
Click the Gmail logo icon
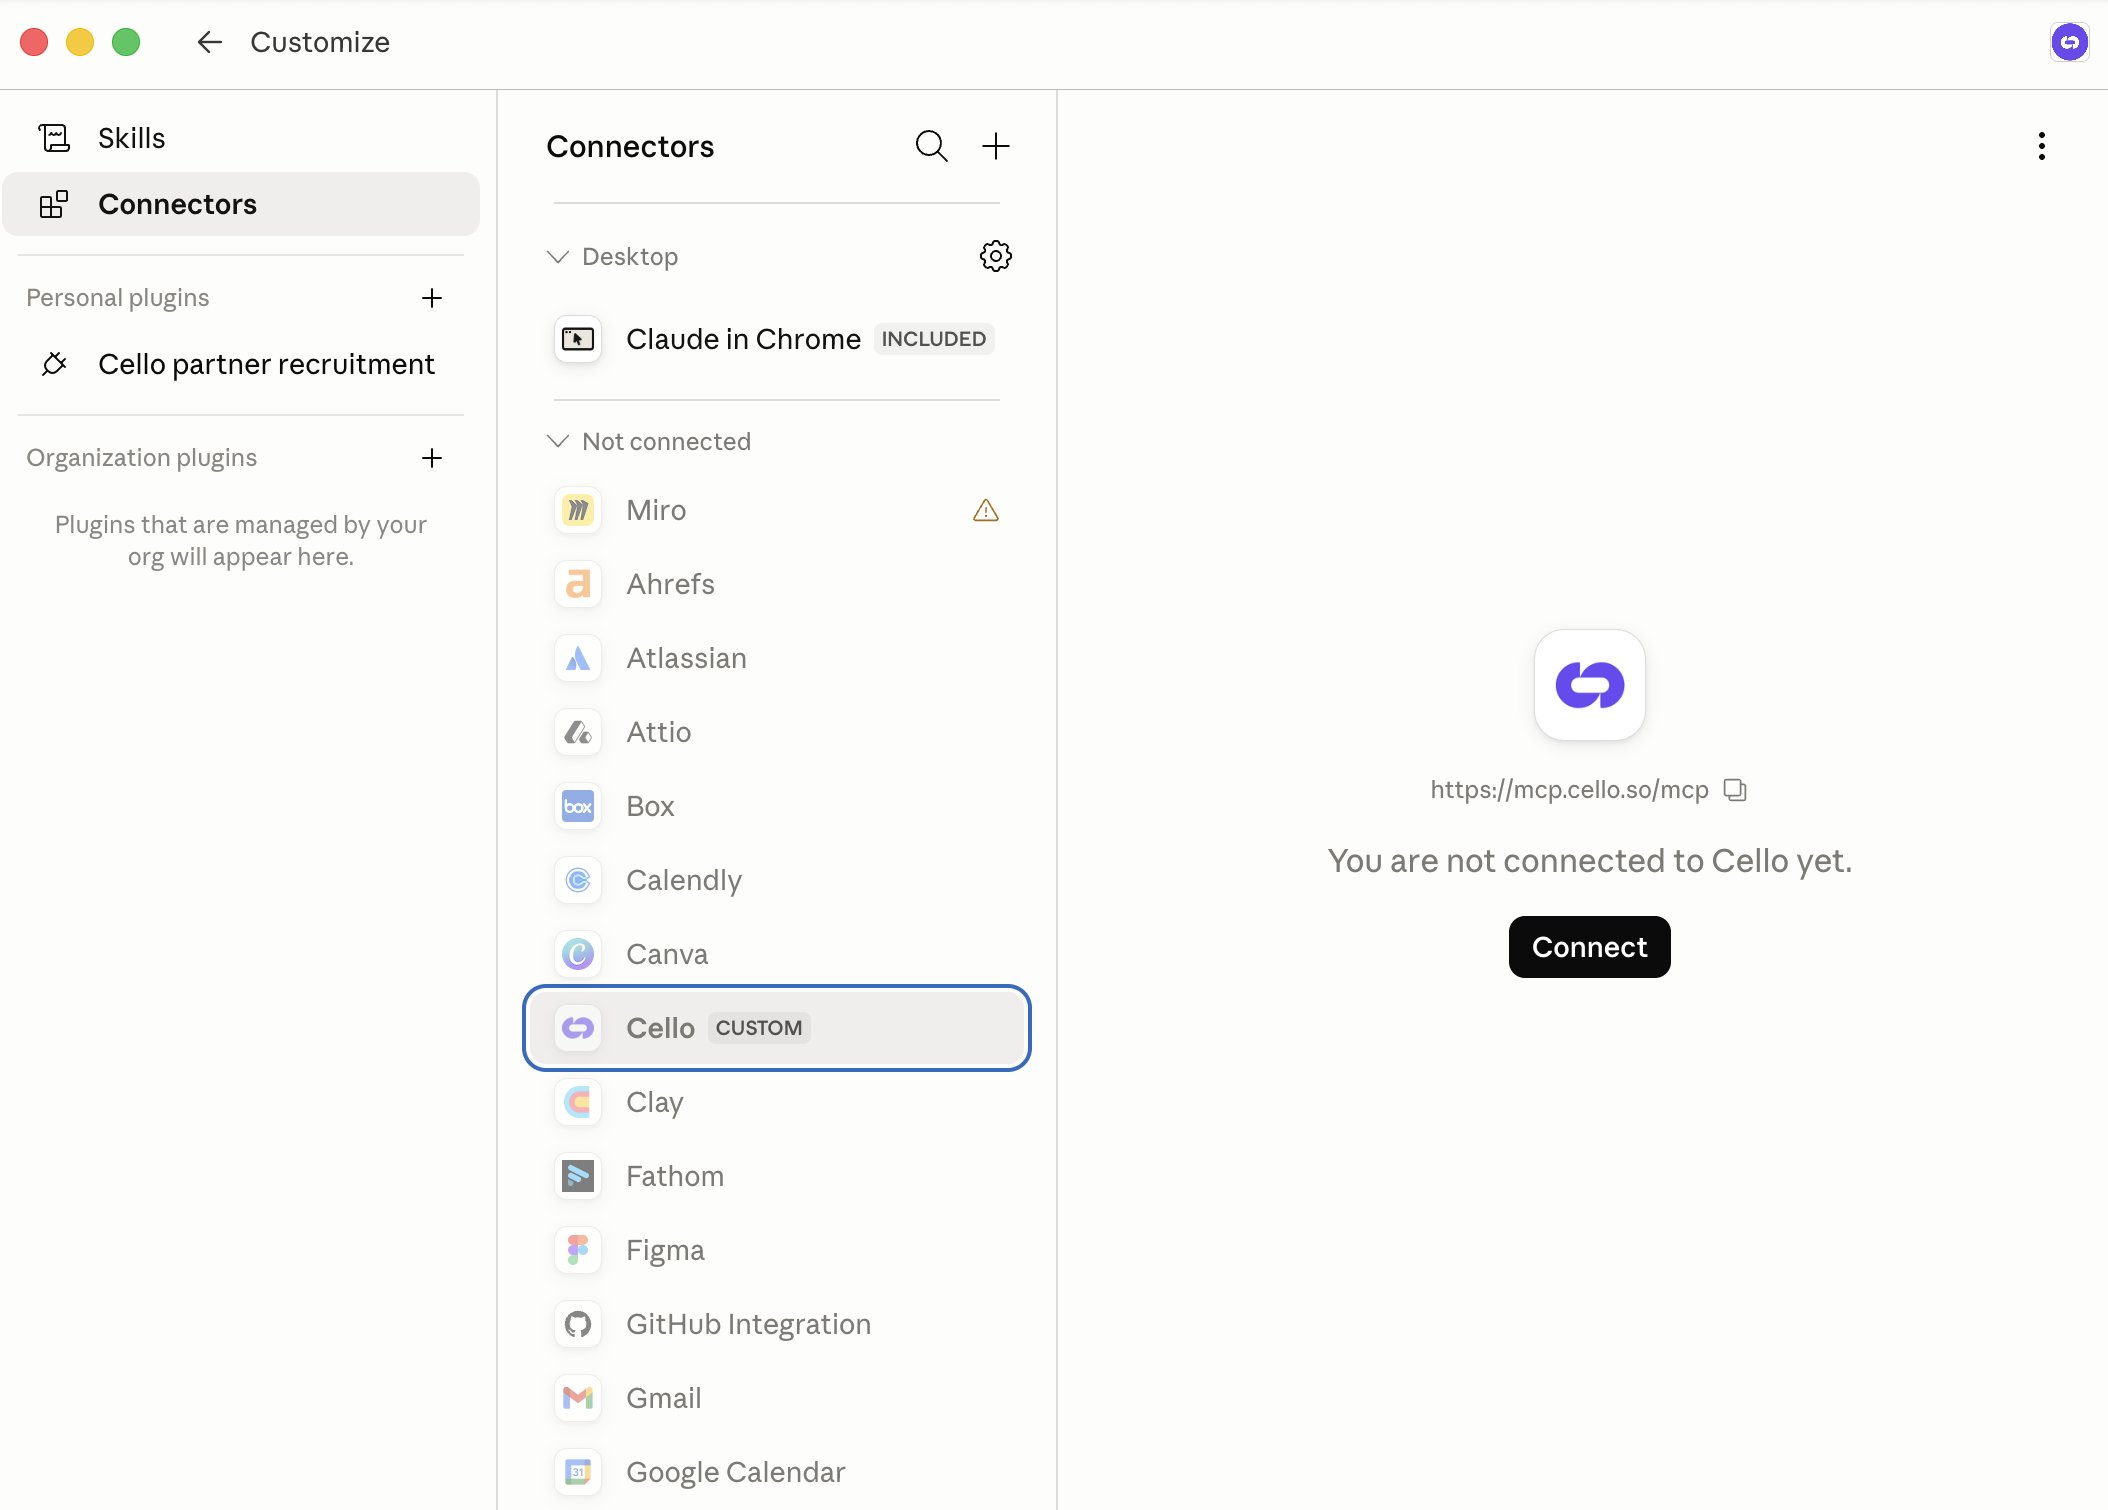pos(578,1398)
